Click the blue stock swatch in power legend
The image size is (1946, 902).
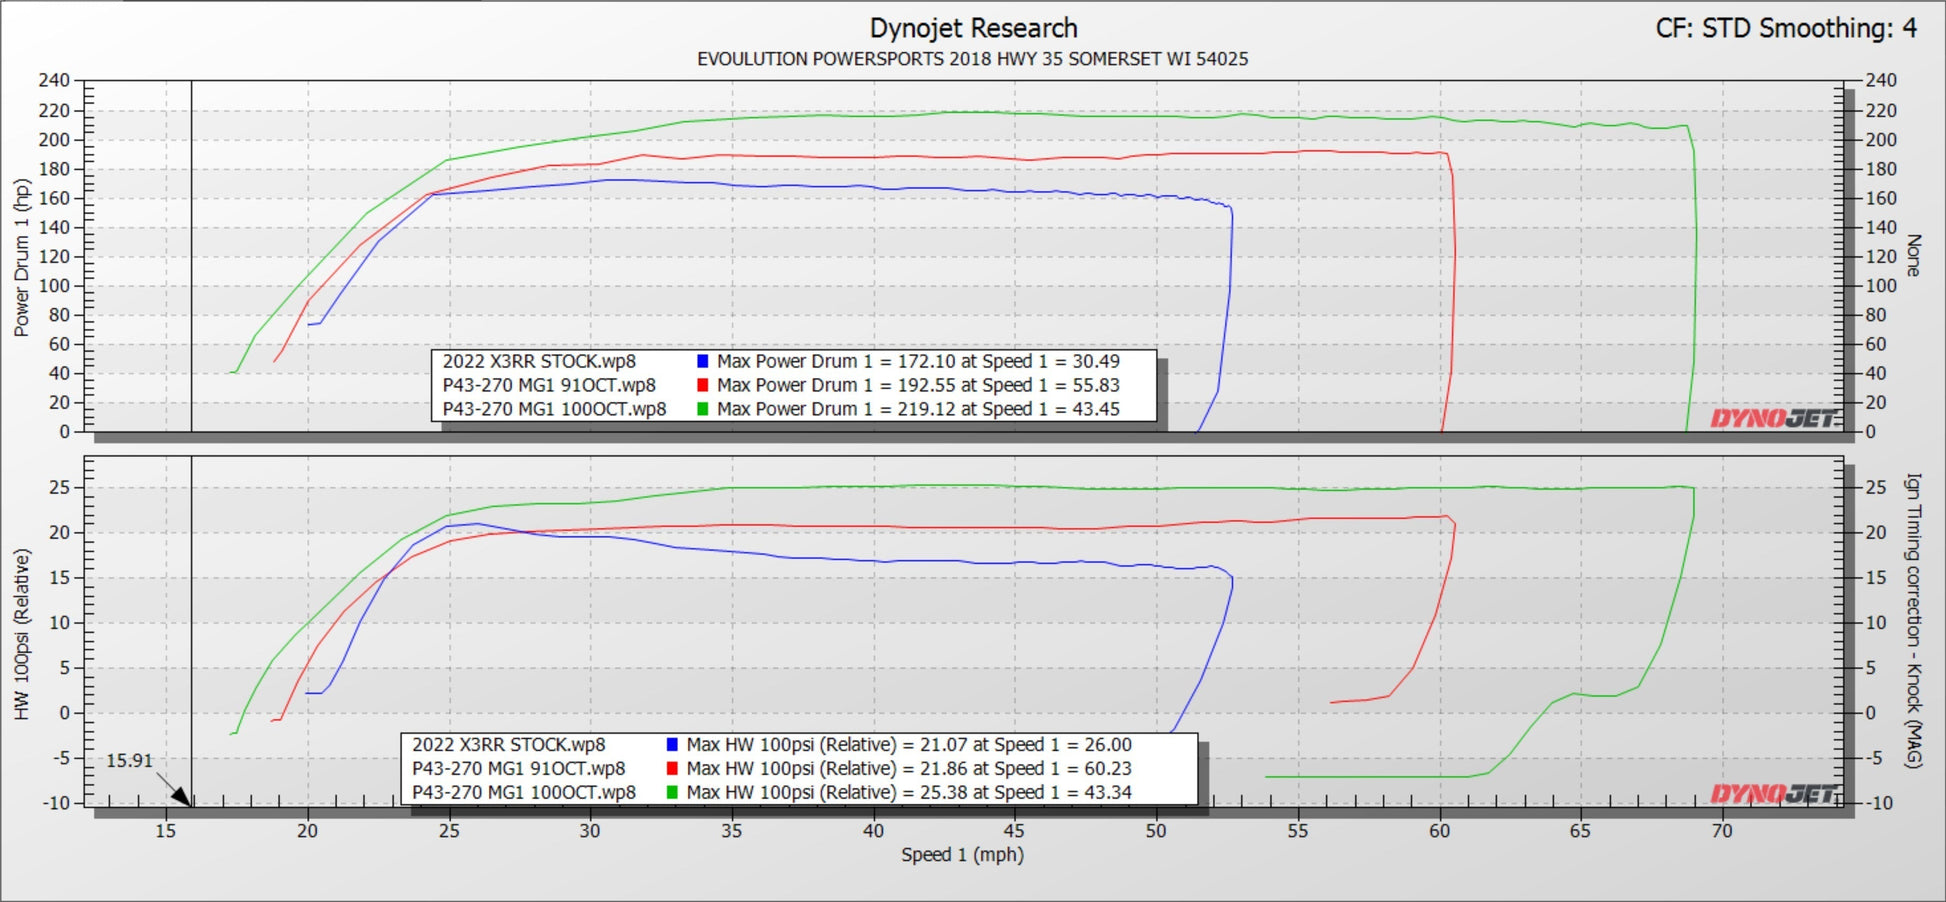click(703, 362)
